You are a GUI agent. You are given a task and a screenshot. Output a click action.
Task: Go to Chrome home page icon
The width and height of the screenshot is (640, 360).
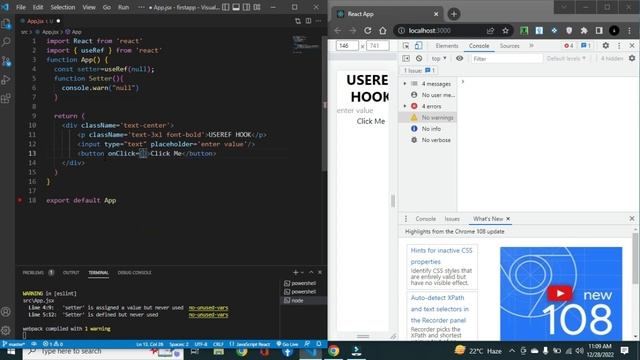pos(382,31)
